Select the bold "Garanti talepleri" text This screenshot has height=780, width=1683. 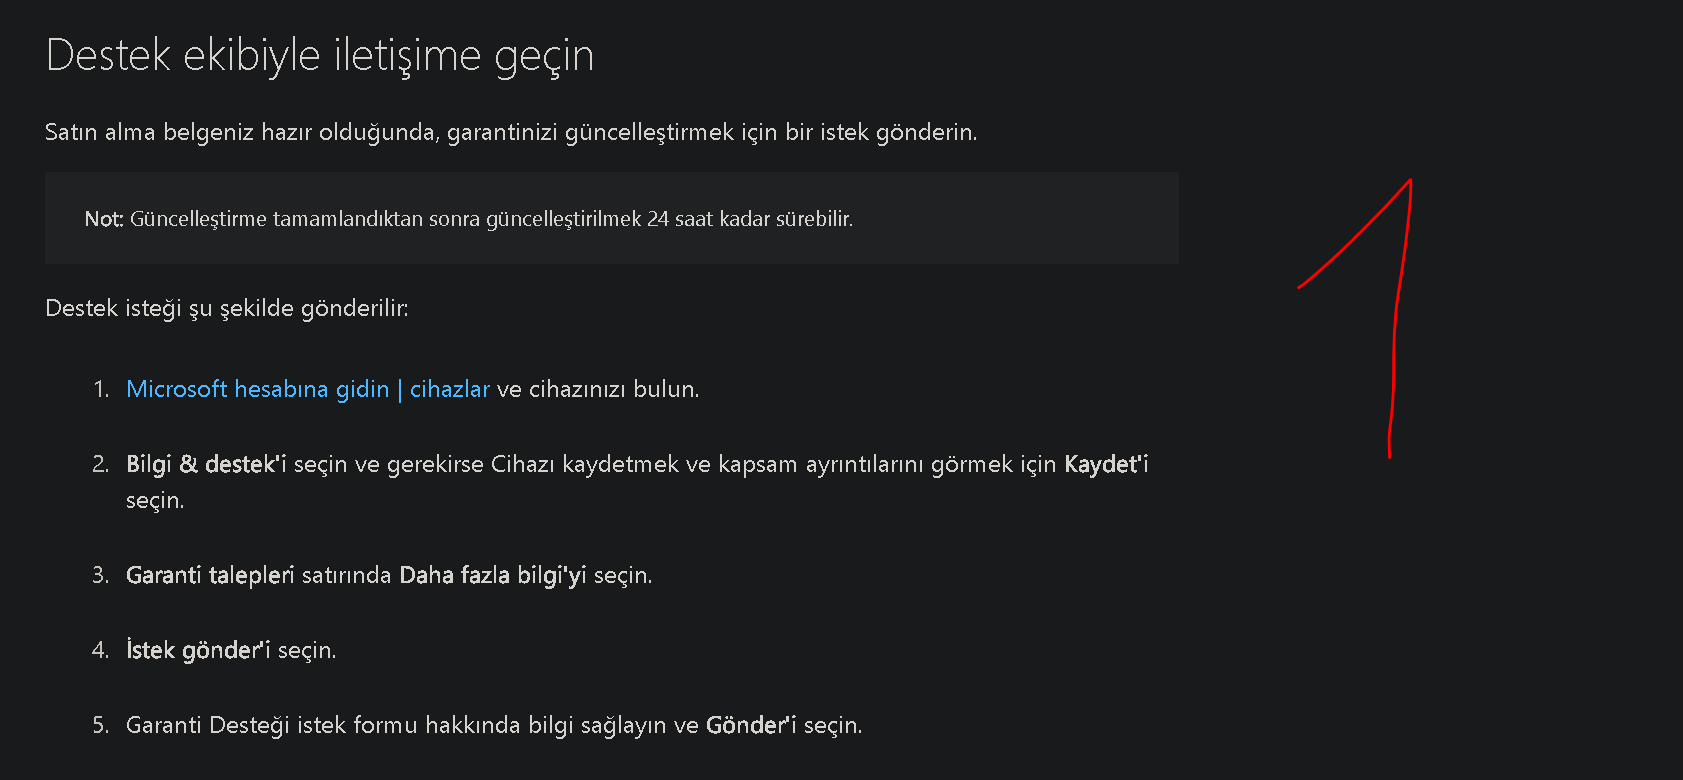tap(210, 575)
